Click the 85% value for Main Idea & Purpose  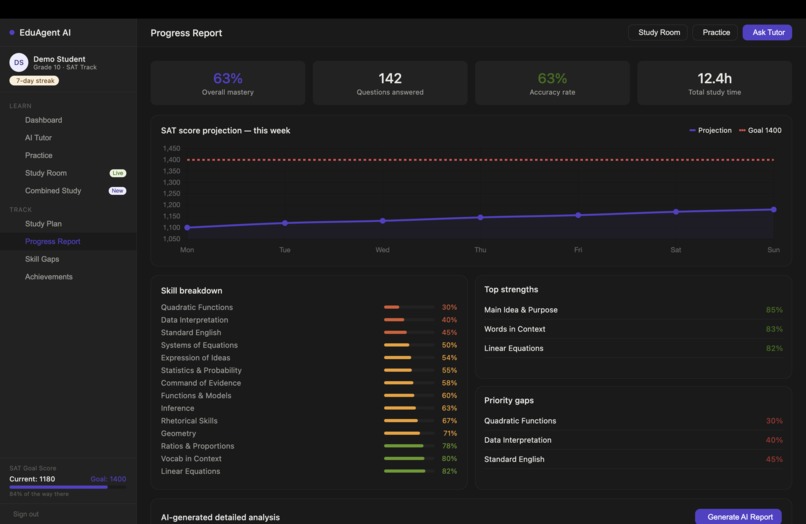tap(774, 310)
